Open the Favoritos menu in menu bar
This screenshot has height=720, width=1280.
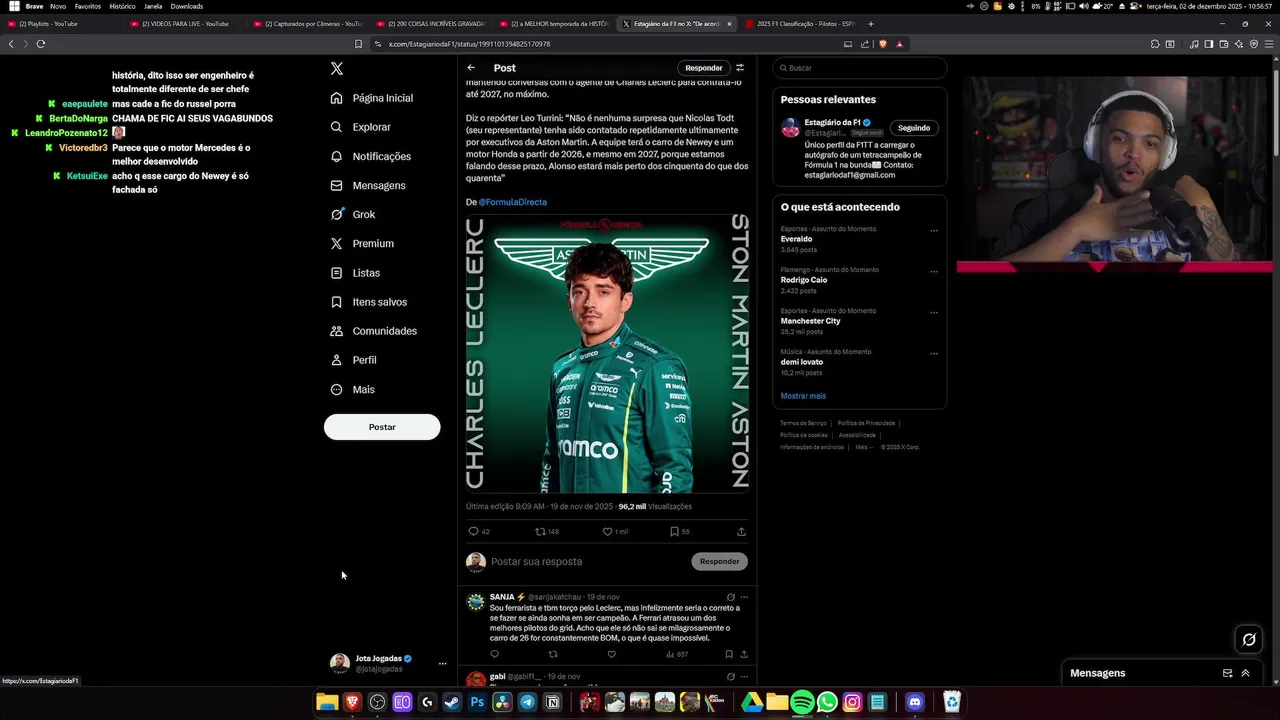click(88, 6)
